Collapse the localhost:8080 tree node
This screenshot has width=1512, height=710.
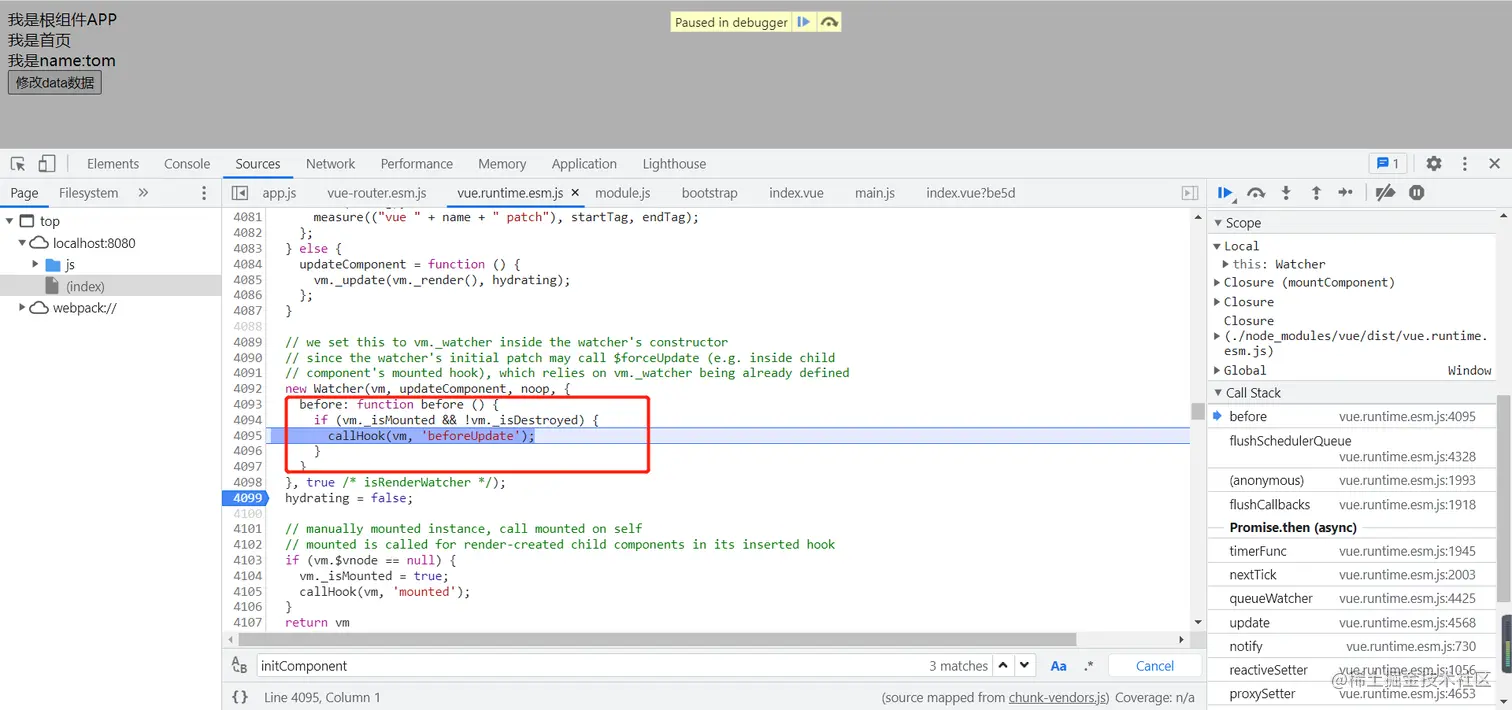point(22,243)
